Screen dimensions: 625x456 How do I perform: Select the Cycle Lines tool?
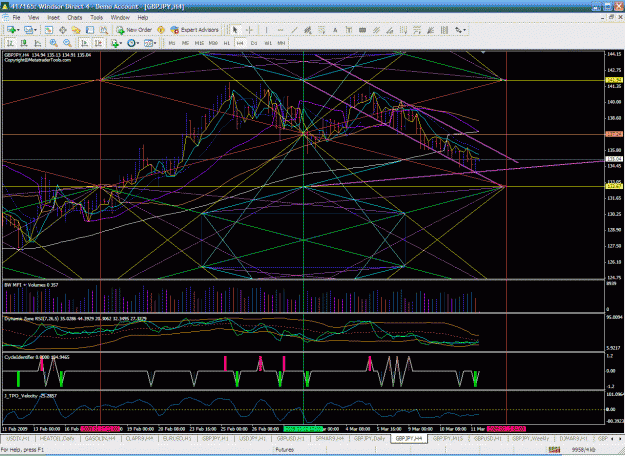(444, 30)
